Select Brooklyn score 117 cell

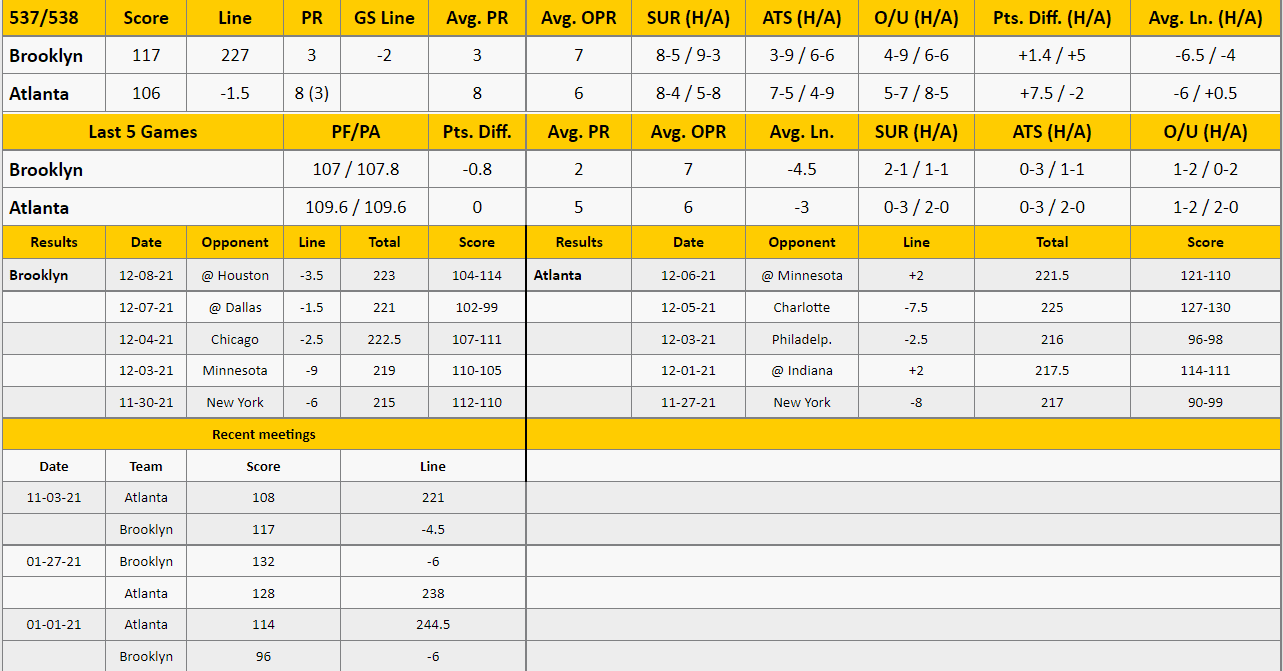pyautogui.click(x=146, y=56)
